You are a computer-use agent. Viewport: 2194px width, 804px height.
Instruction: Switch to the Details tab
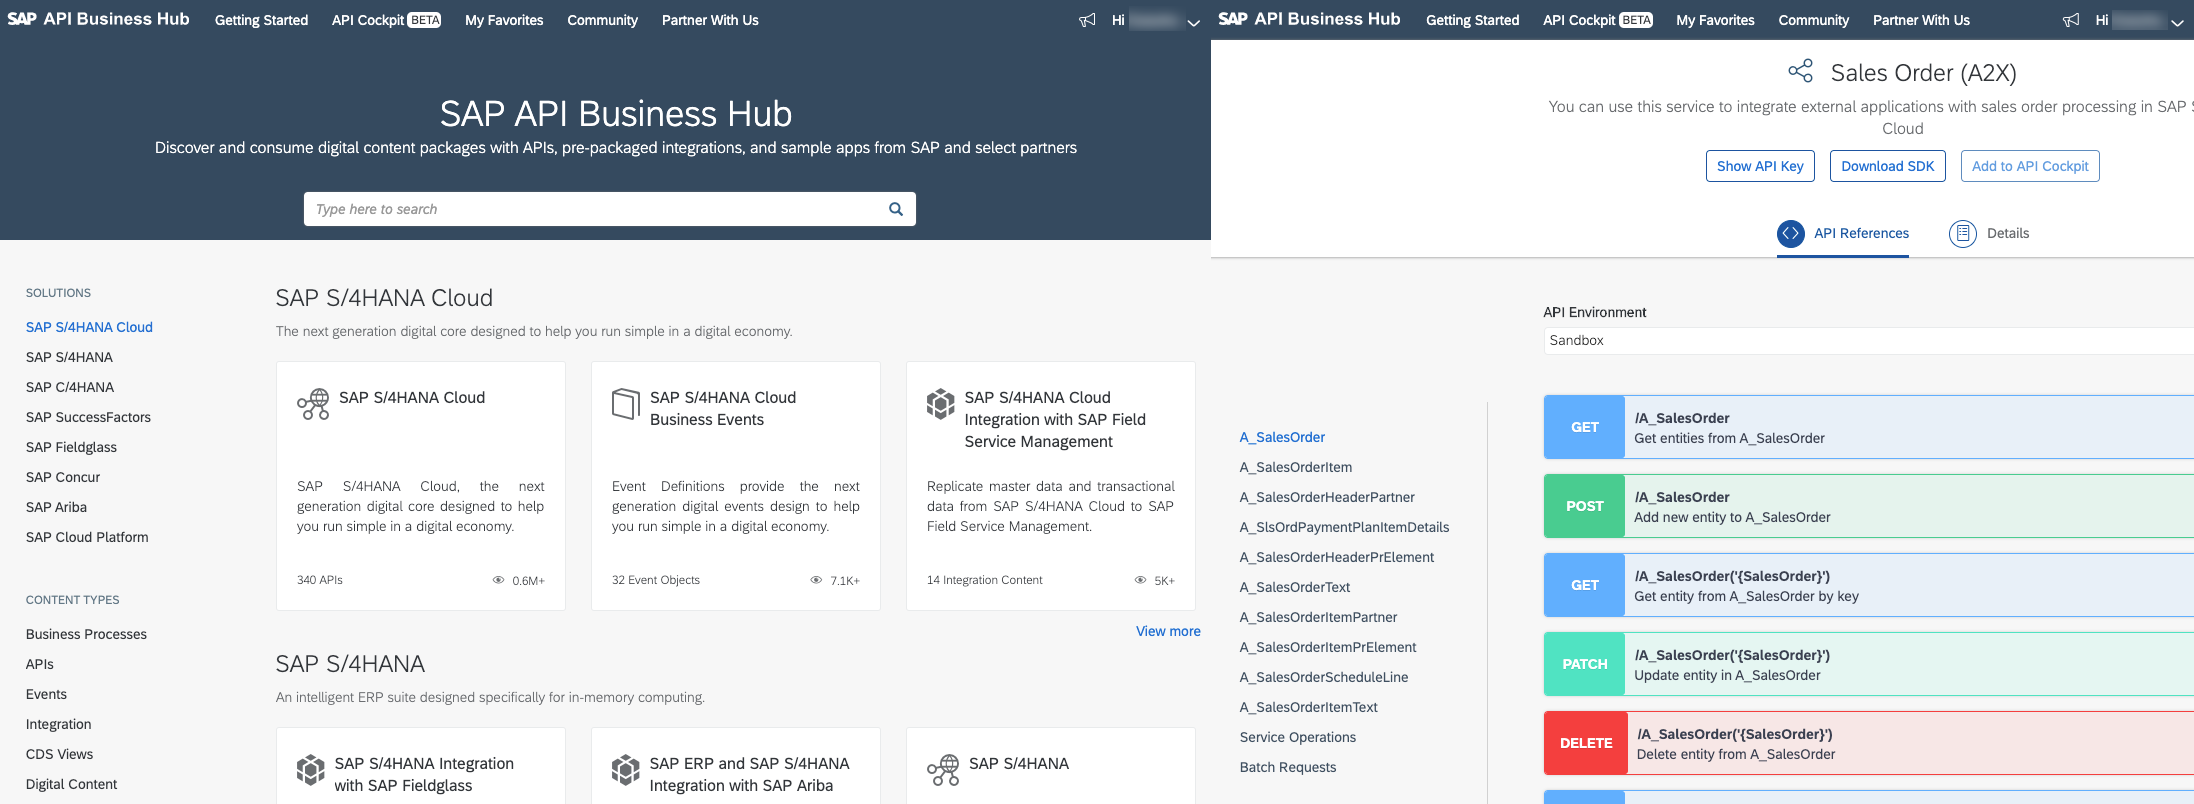tap(1989, 233)
